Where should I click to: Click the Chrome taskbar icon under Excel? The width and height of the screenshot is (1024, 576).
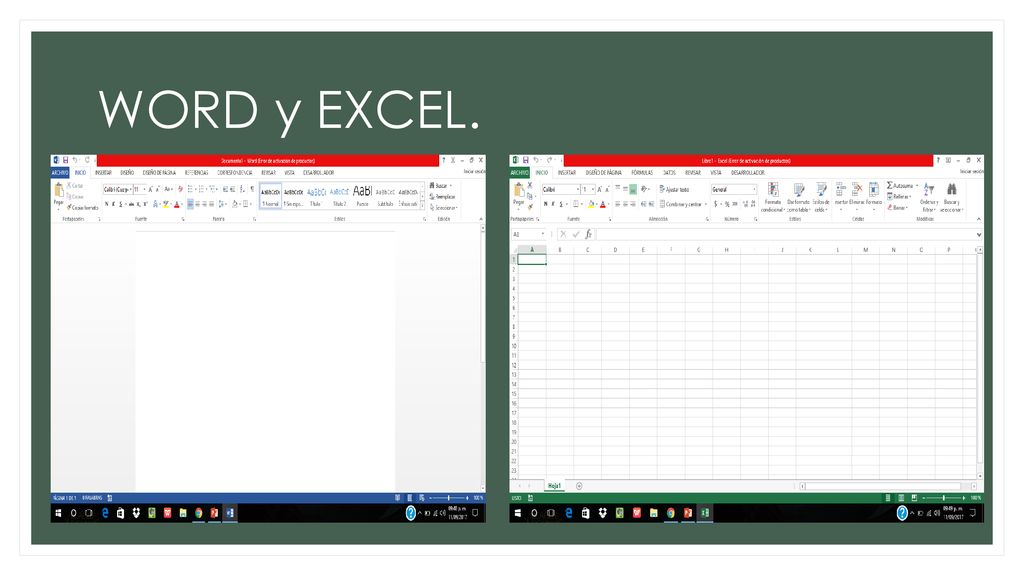[670, 513]
